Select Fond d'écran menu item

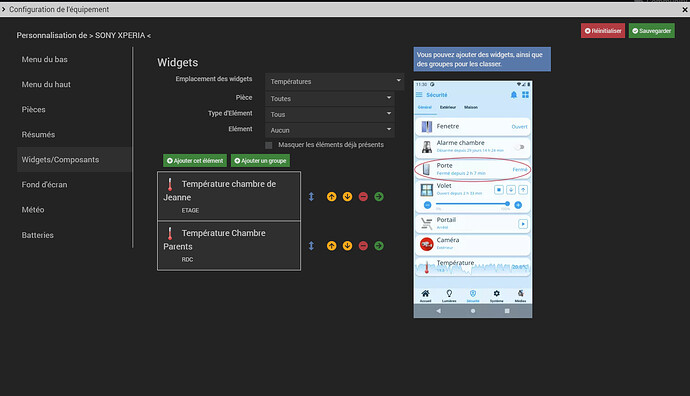point(44,185)
